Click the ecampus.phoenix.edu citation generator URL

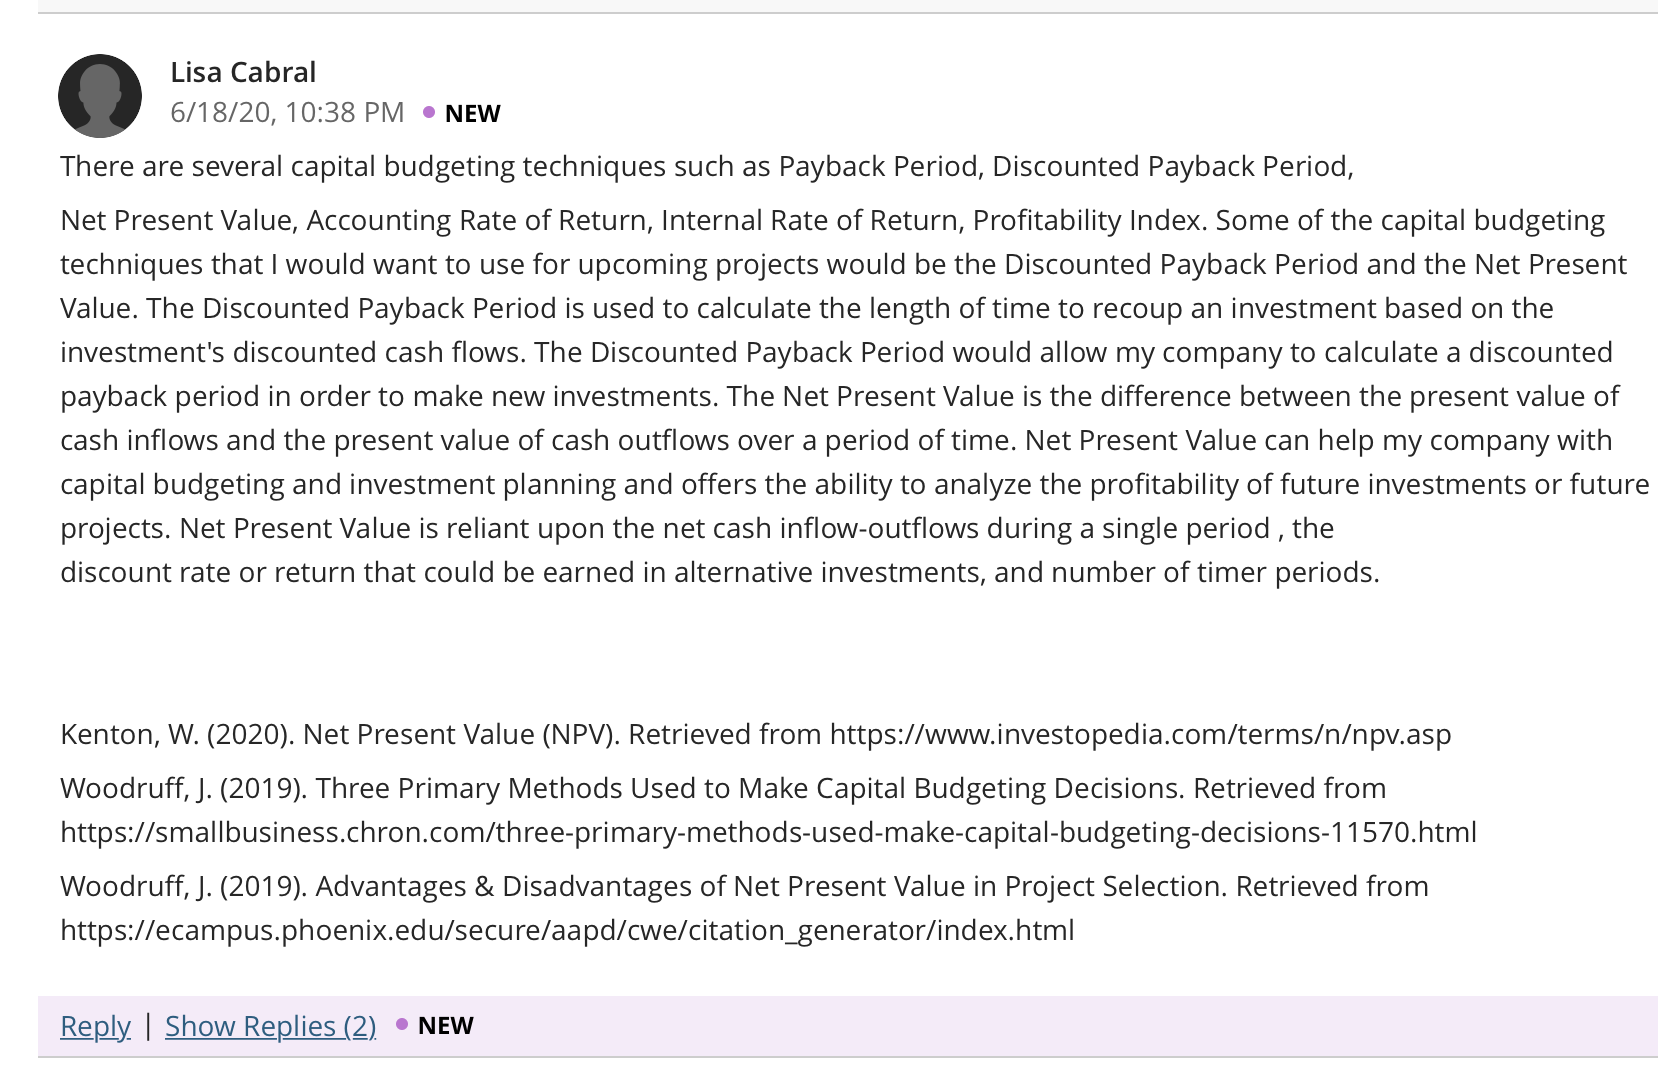pos(567,930)
